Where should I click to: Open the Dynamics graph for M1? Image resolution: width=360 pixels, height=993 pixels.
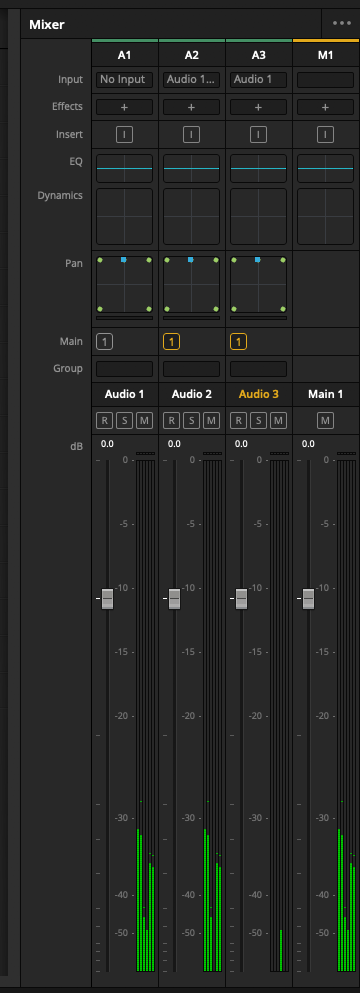[x=325, y=217]
